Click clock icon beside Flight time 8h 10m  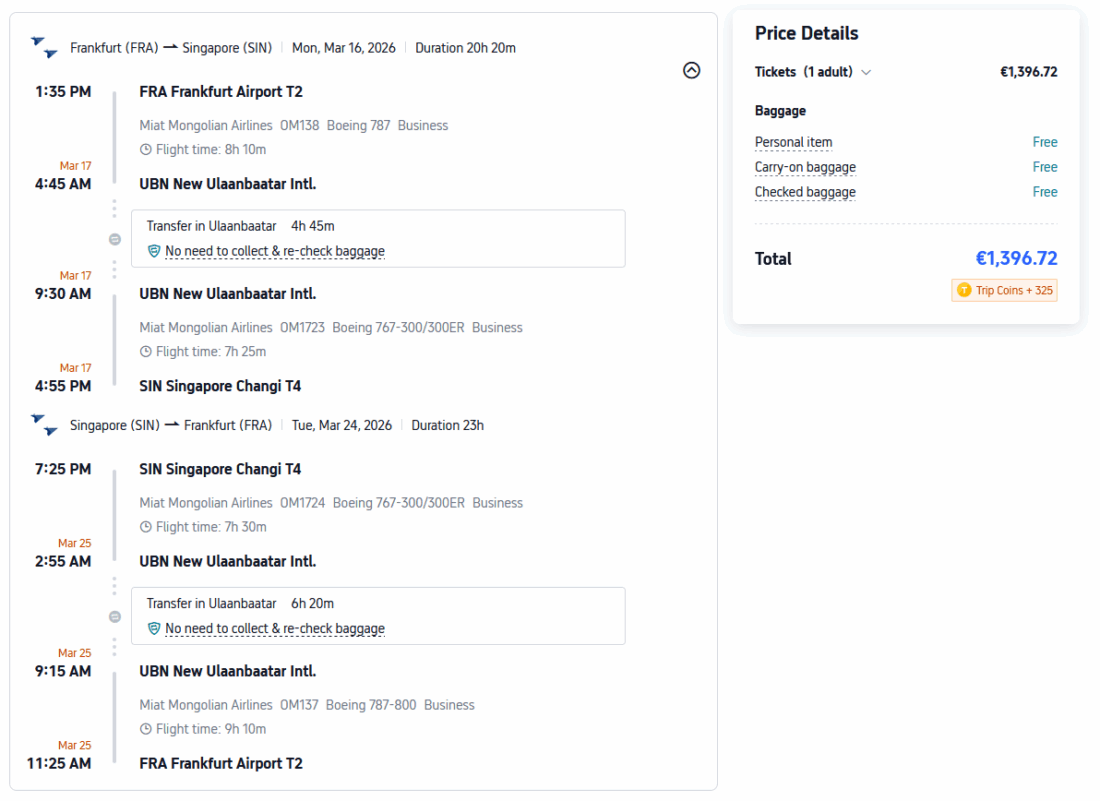[x=146, y=150]
